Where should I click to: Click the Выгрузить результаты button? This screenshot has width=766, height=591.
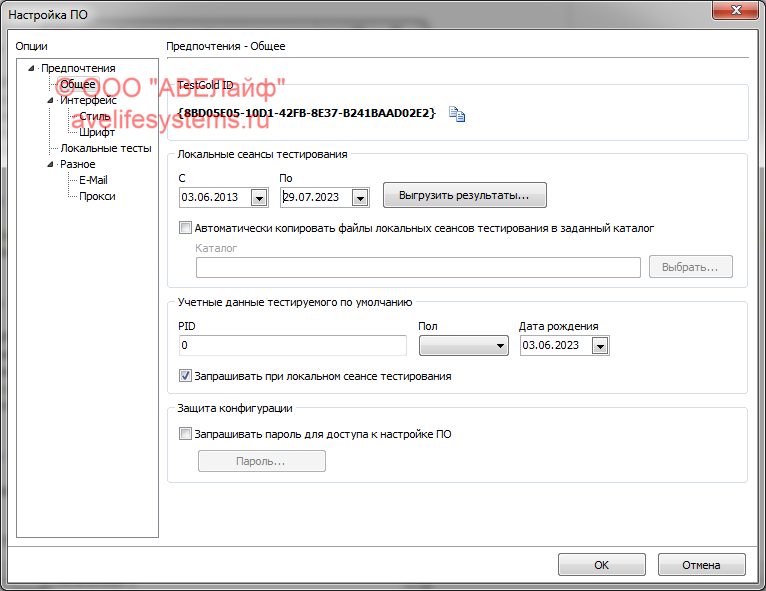[x=465, y=194]
